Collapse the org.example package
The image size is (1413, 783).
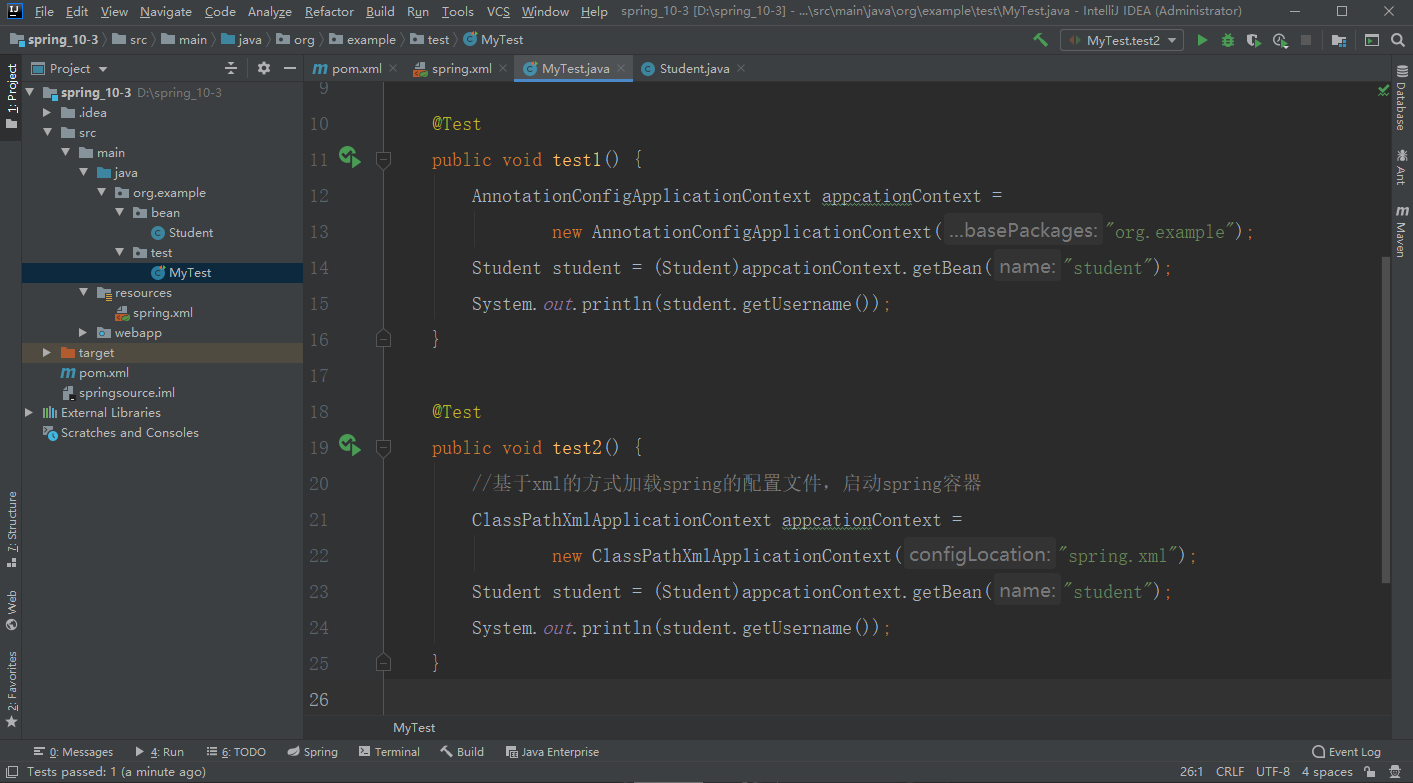coord(101,193)
